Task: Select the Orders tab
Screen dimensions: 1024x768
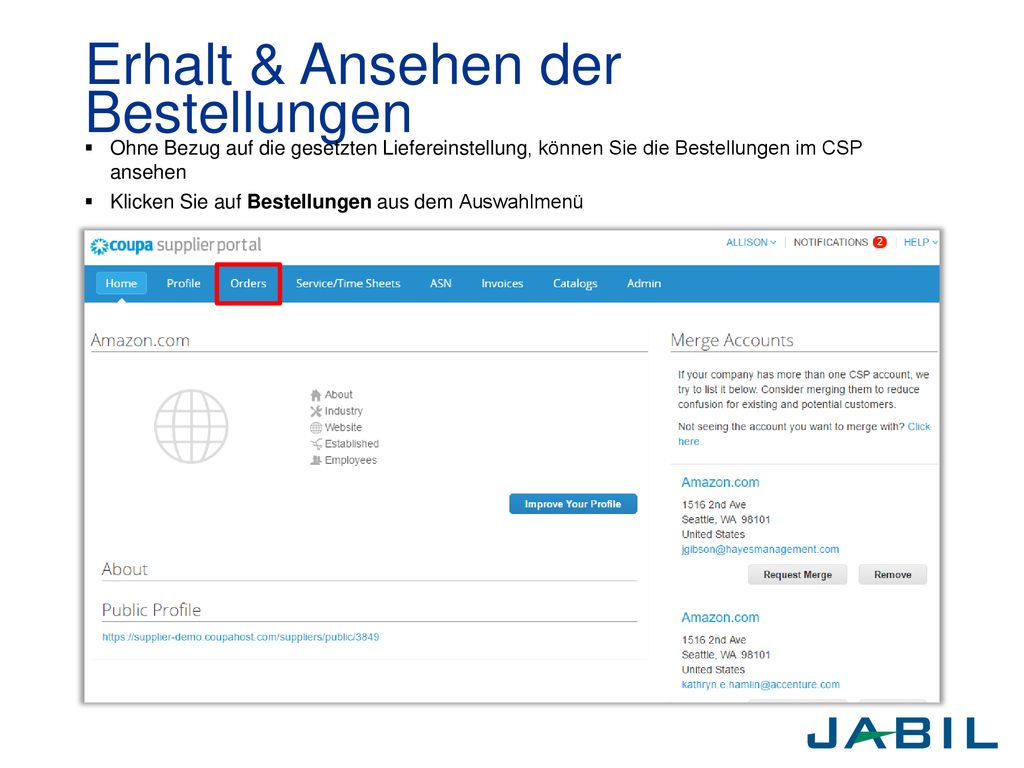Action: pos(248,283)
